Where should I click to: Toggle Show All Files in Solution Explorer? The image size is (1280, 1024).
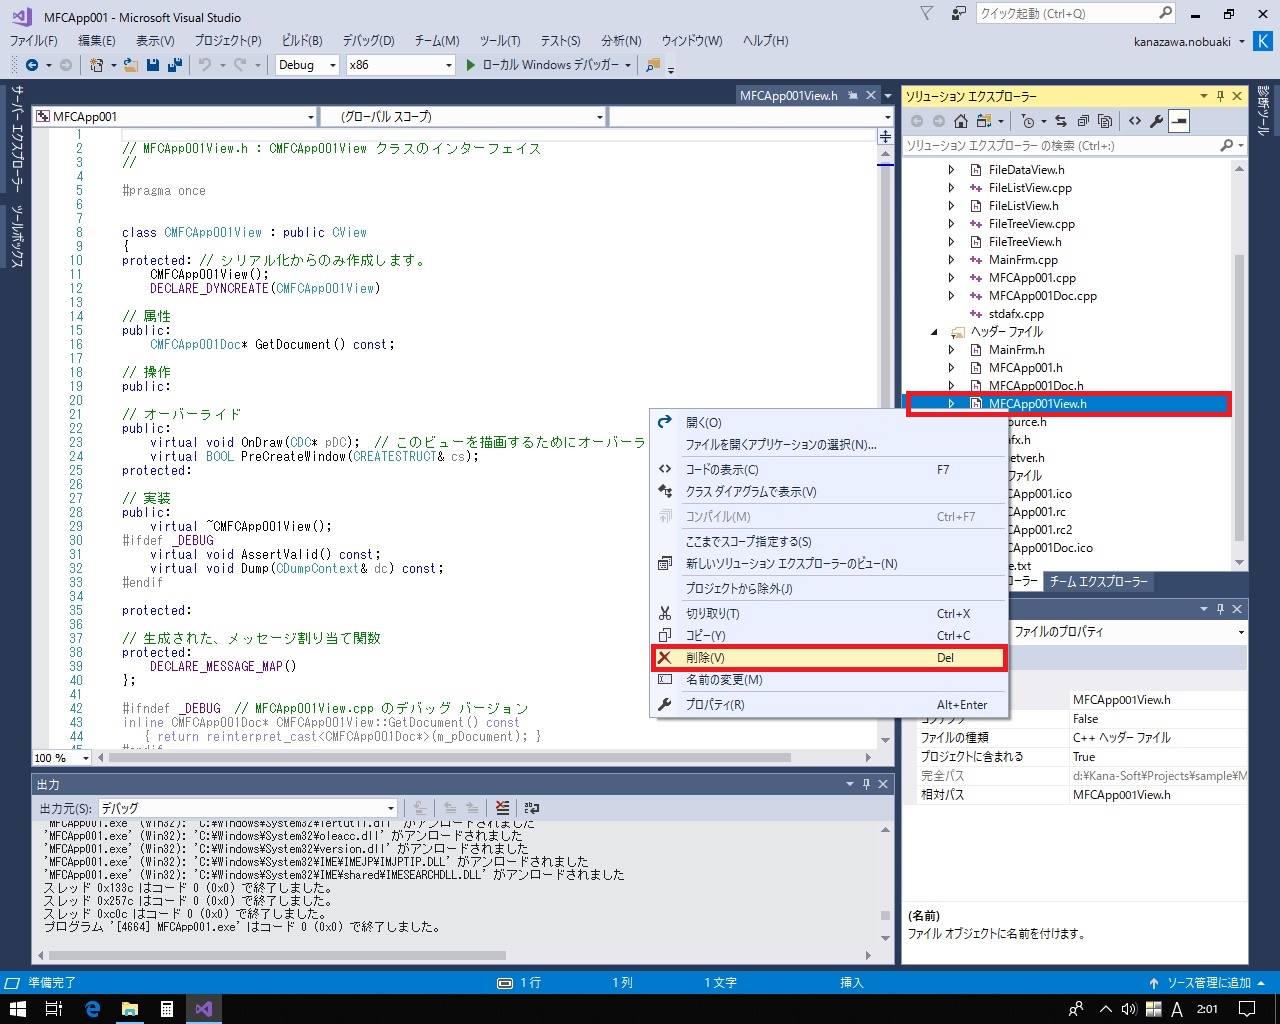point(1105,121)
